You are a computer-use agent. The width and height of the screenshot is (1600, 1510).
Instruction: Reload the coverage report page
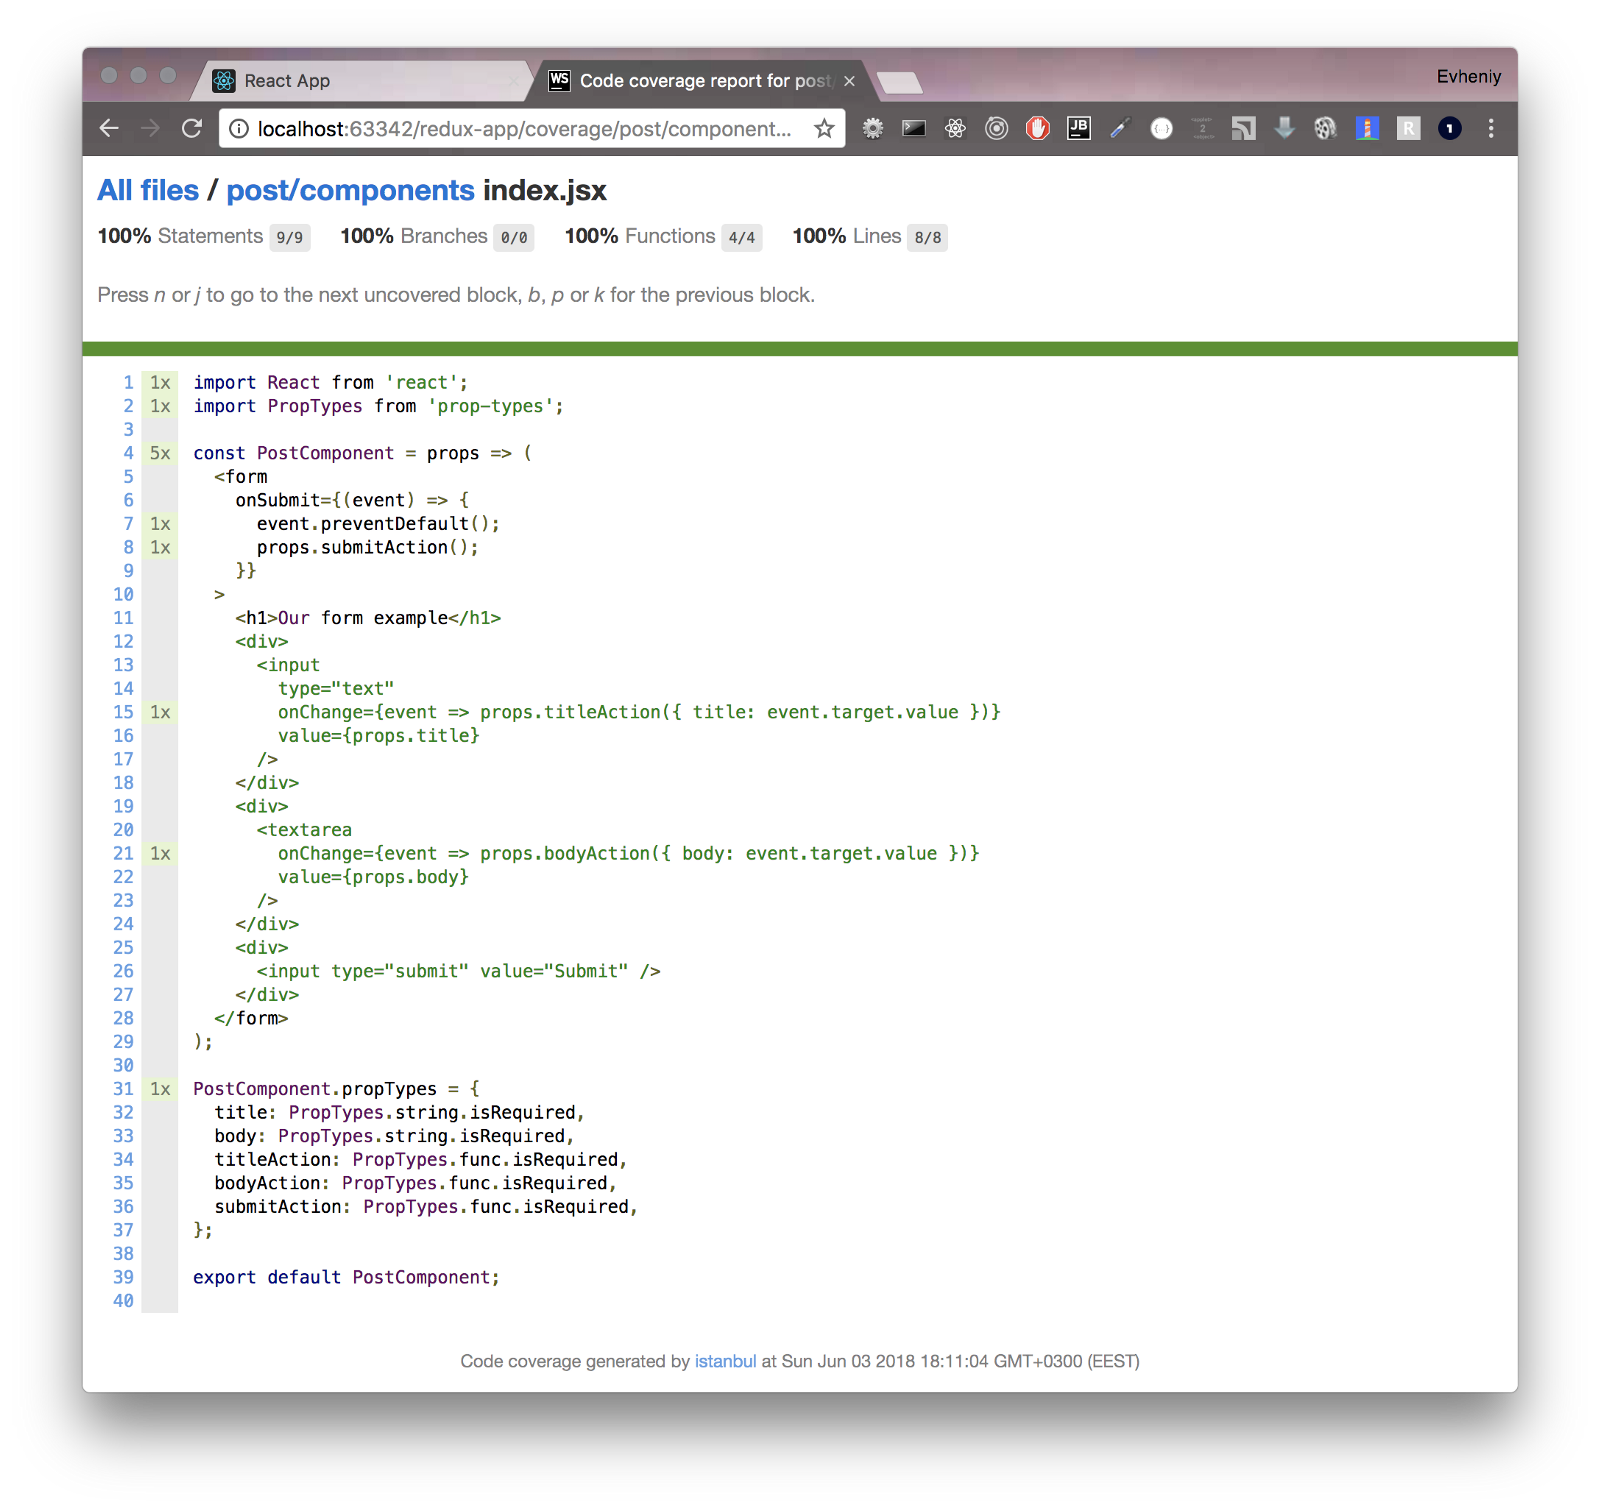pos(192,128)
